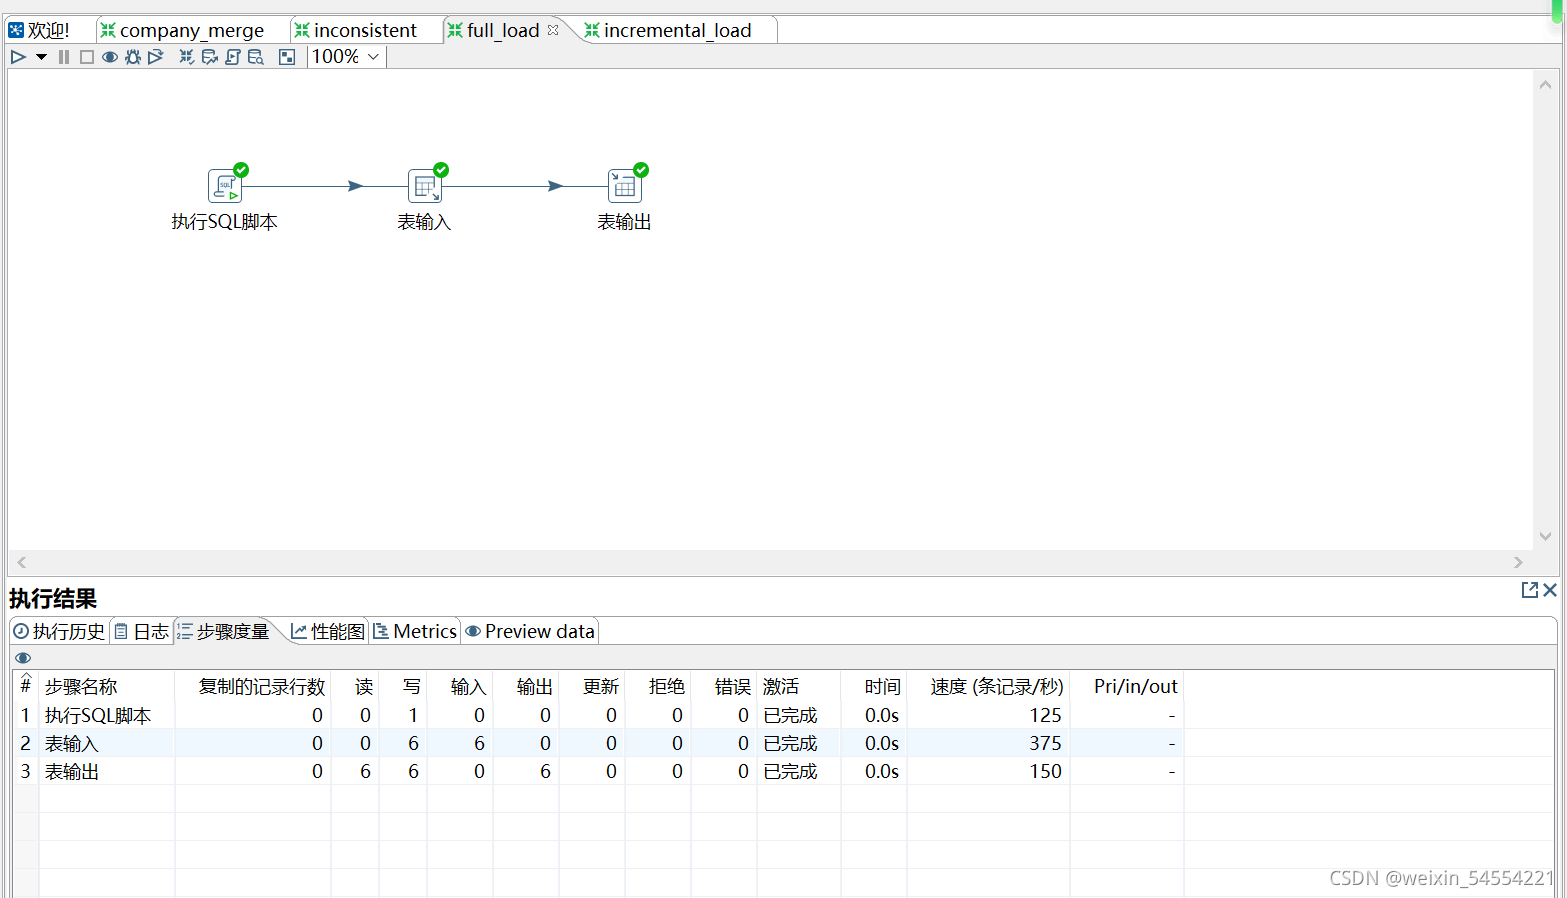Click canvas vertical scrollbar down arrow
Screen dimensions: 1567x898
[x=1545, y=536]
